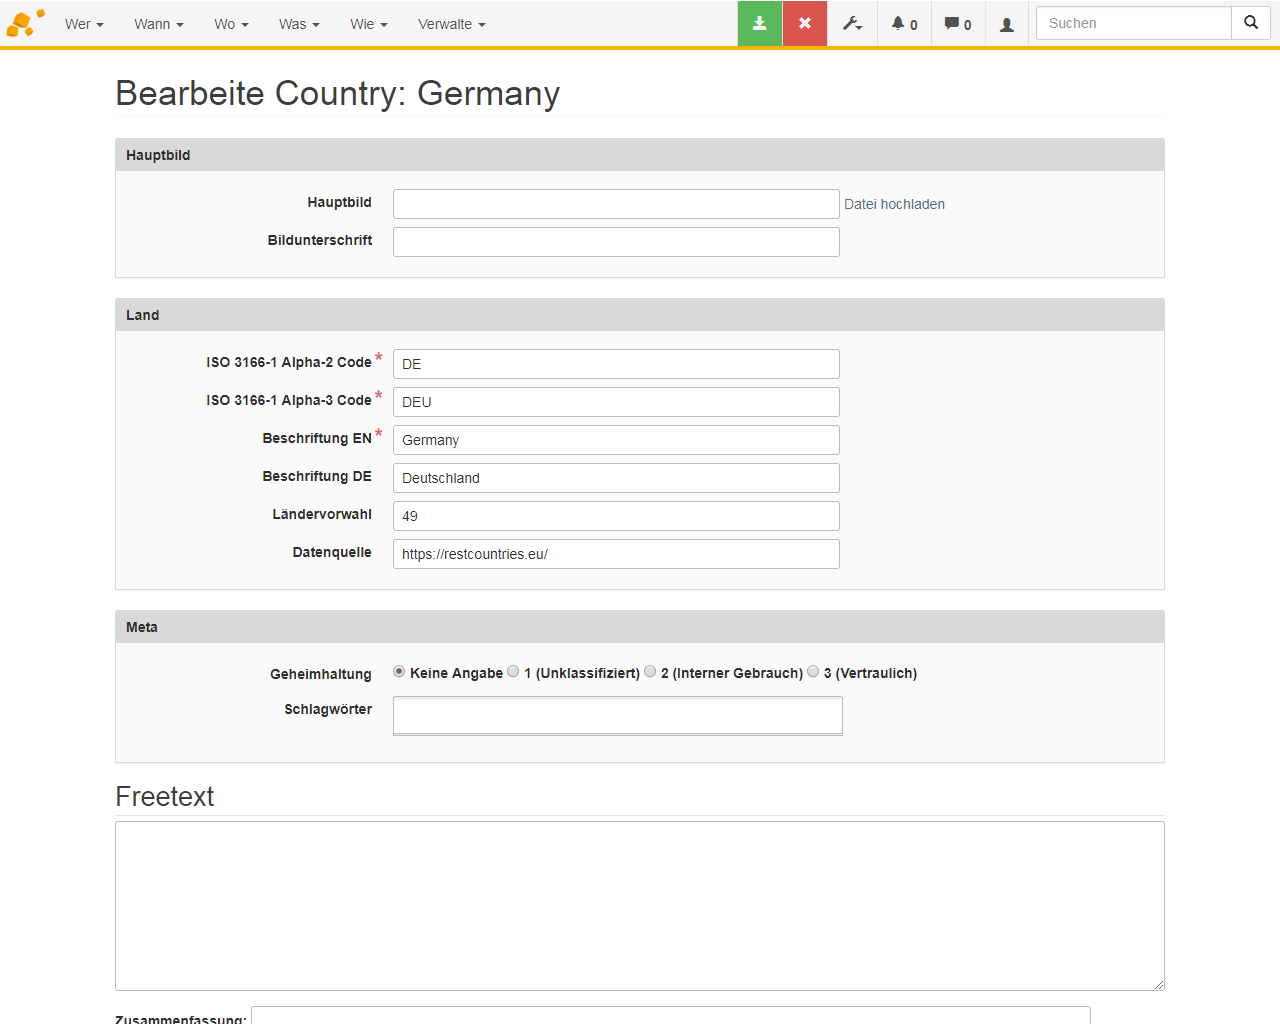This screenshot has width=1280, height=1024.
Task: Expand the Wo dropdown menu
Action: (231, 24)
